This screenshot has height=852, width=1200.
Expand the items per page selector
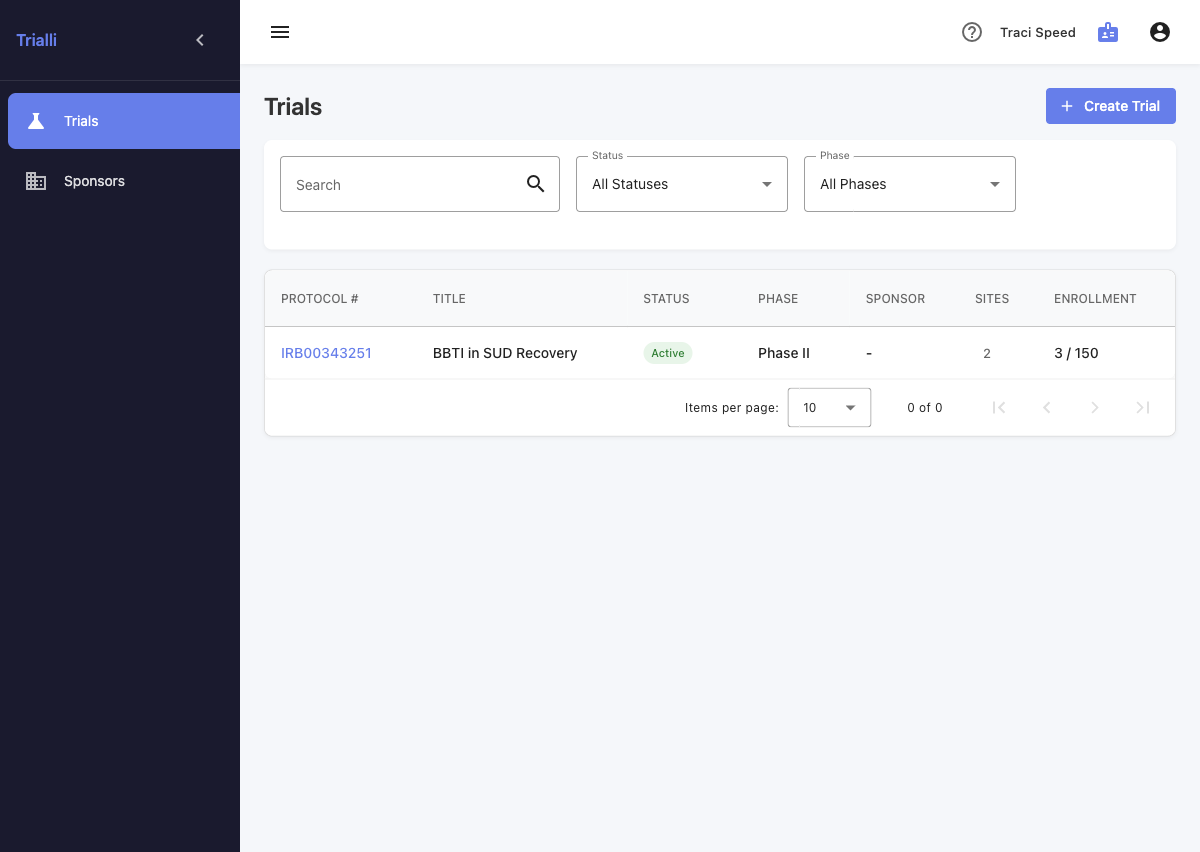pos(829,407)
